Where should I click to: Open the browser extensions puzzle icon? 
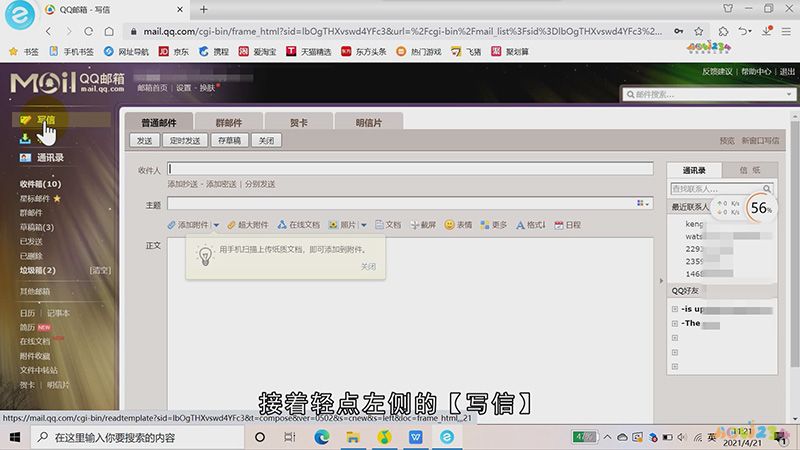(x=723, y=31)
